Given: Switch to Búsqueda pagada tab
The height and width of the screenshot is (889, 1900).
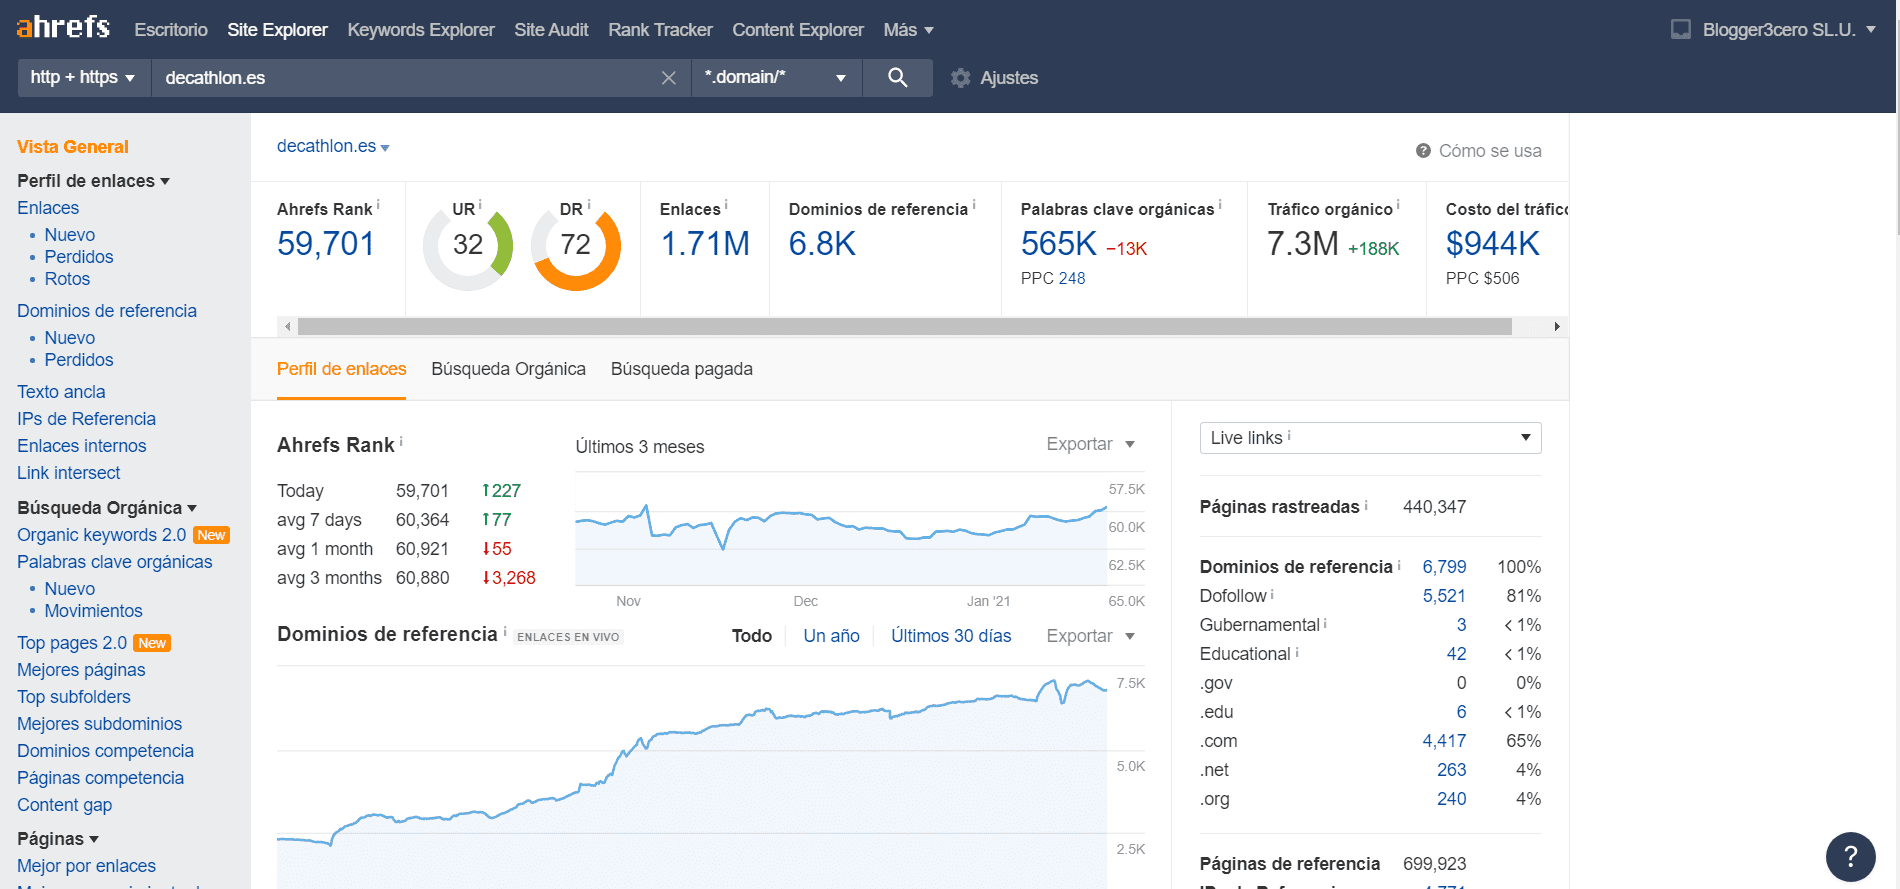Looking at the screenshot, I should (682, 369).
